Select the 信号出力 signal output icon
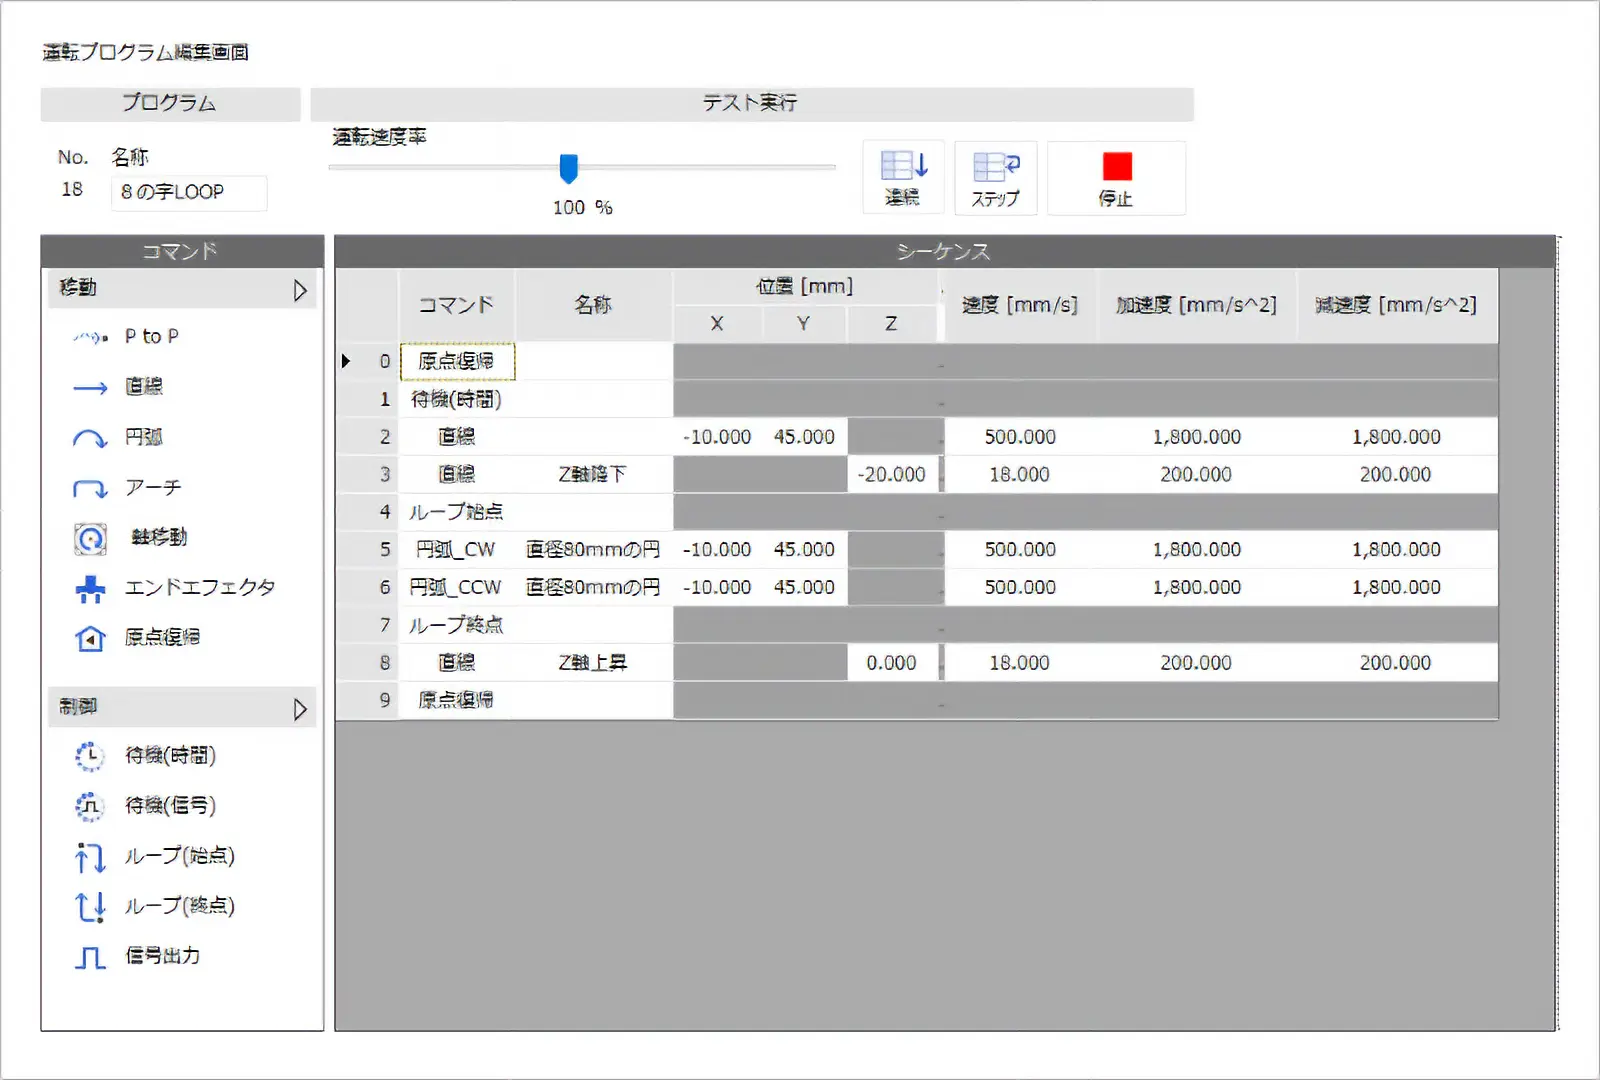The height and width of the screenshot is (1080, 1600). click(90, 958)
